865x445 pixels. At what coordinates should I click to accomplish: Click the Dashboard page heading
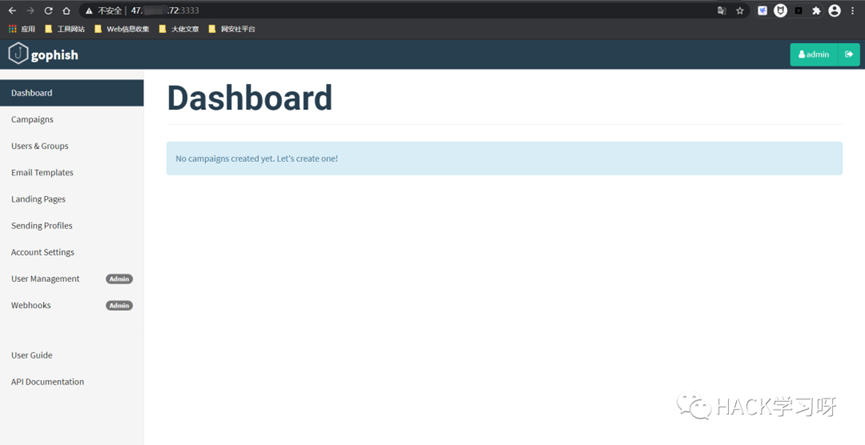pos(250,98)
